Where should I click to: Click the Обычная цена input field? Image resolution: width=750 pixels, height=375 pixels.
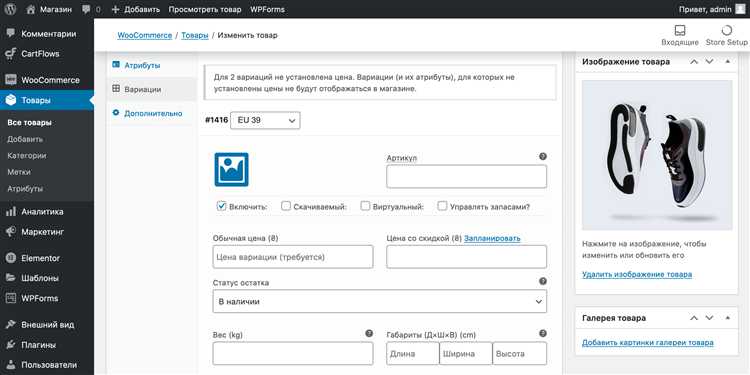click(x=293, y=257)
